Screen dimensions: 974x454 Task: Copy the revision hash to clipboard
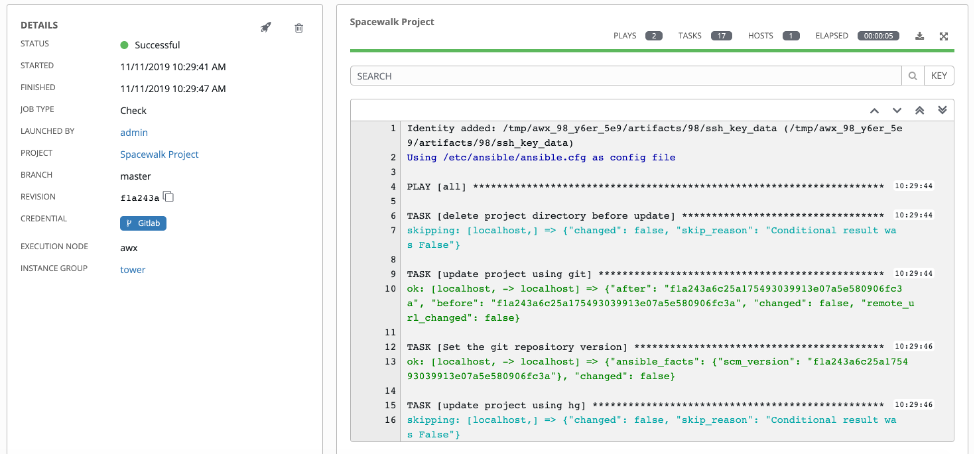169,197
